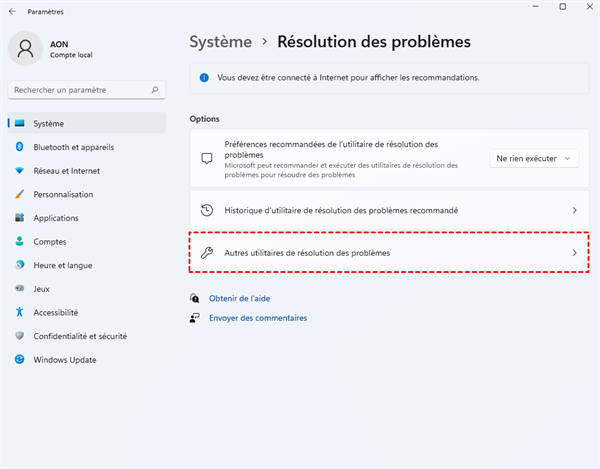Click the back arrow in the title bar
This screenshot has width=600, height=469.
coord(12,14)
